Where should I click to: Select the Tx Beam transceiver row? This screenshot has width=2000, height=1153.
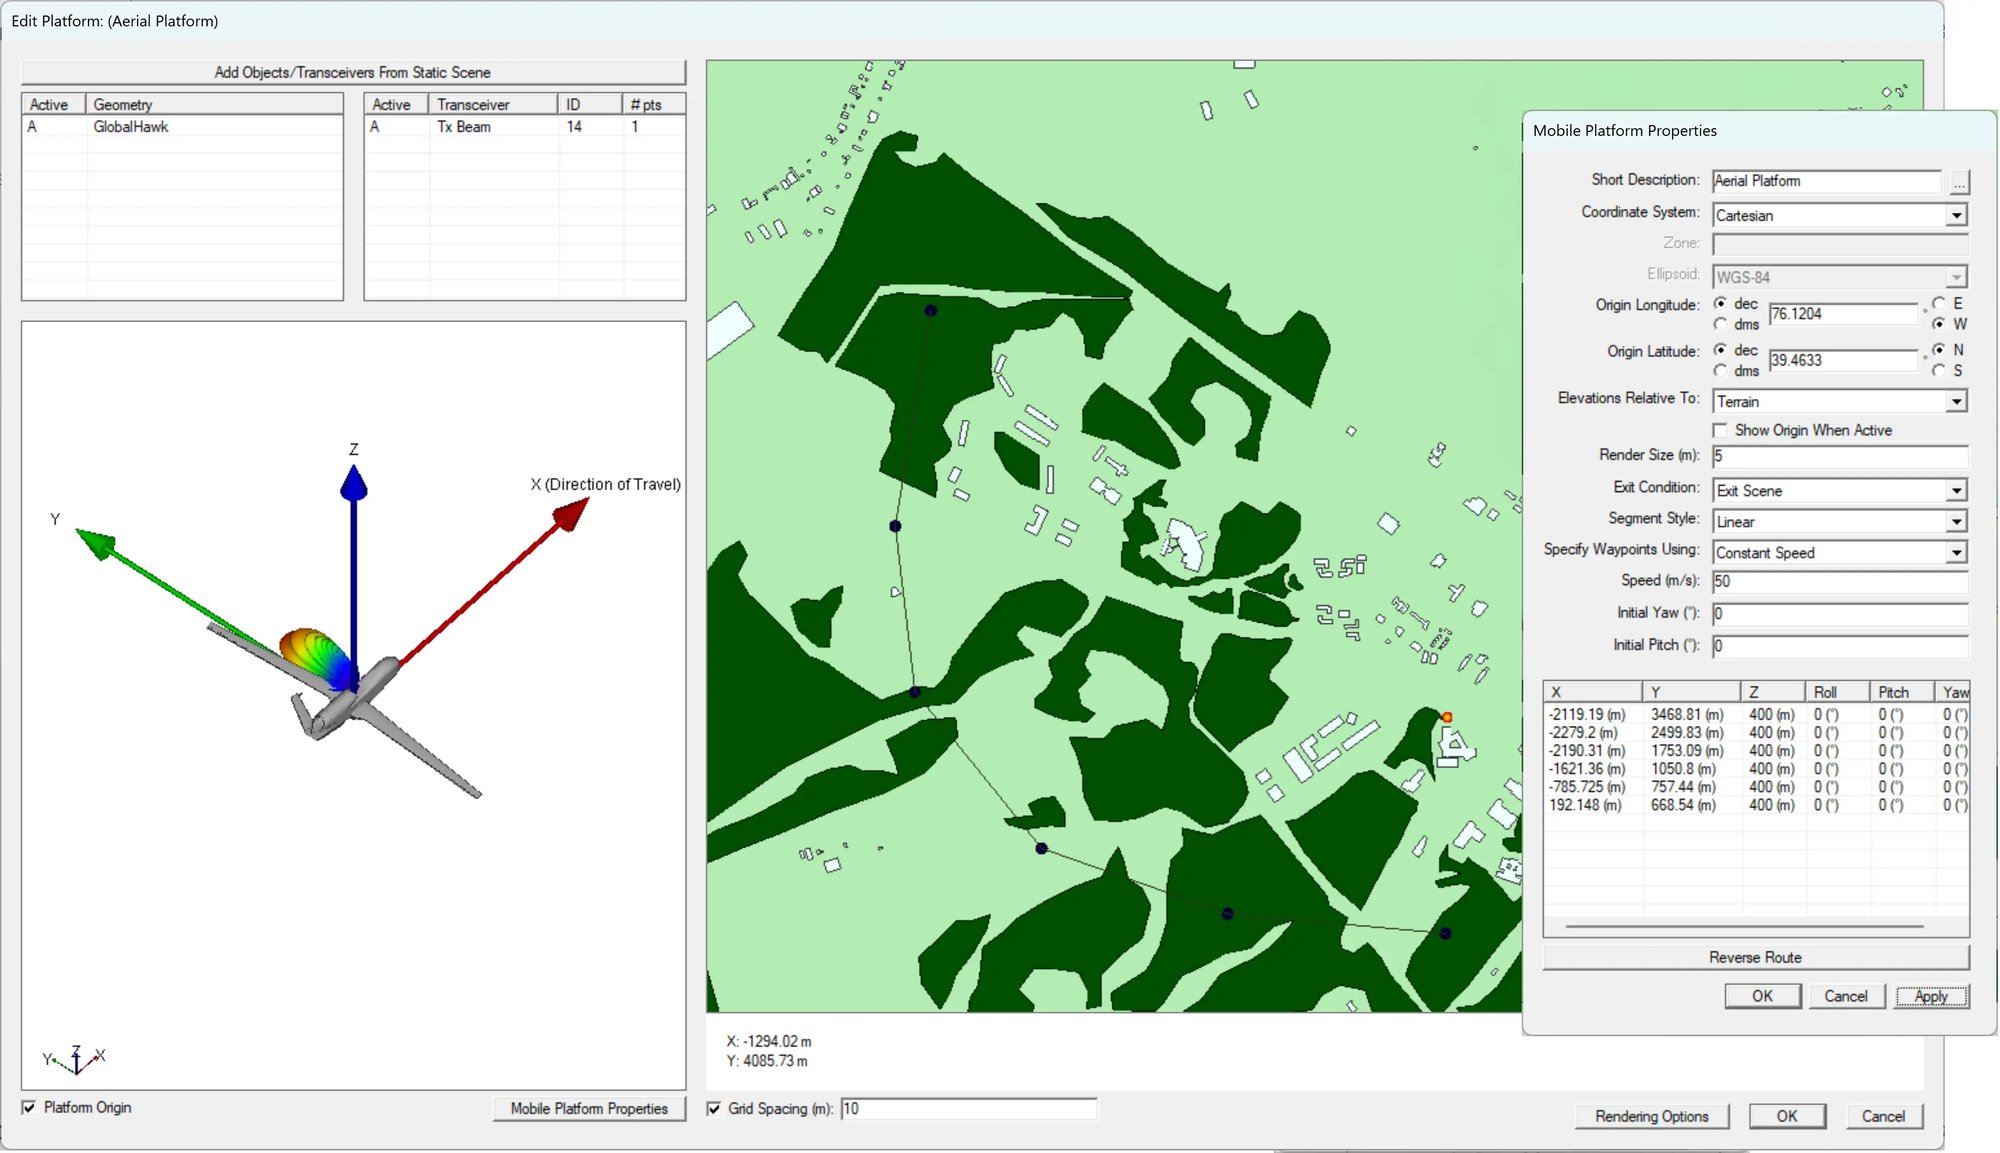pyautogui.click(x=465, y=127)
